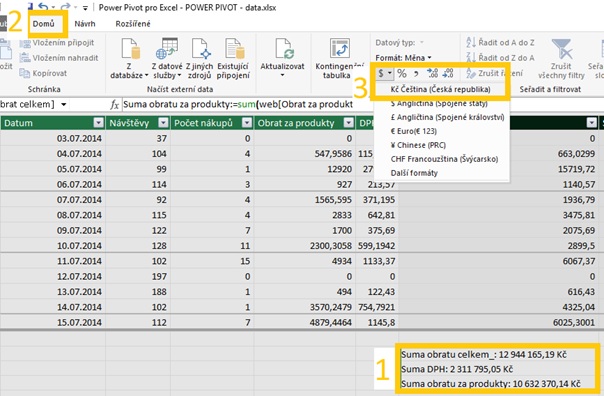Viewport: 604px width, 396px height.
Task: Click Vložením připojit in clipboard group
Action: pyautogui.click(x=57, y=43)
